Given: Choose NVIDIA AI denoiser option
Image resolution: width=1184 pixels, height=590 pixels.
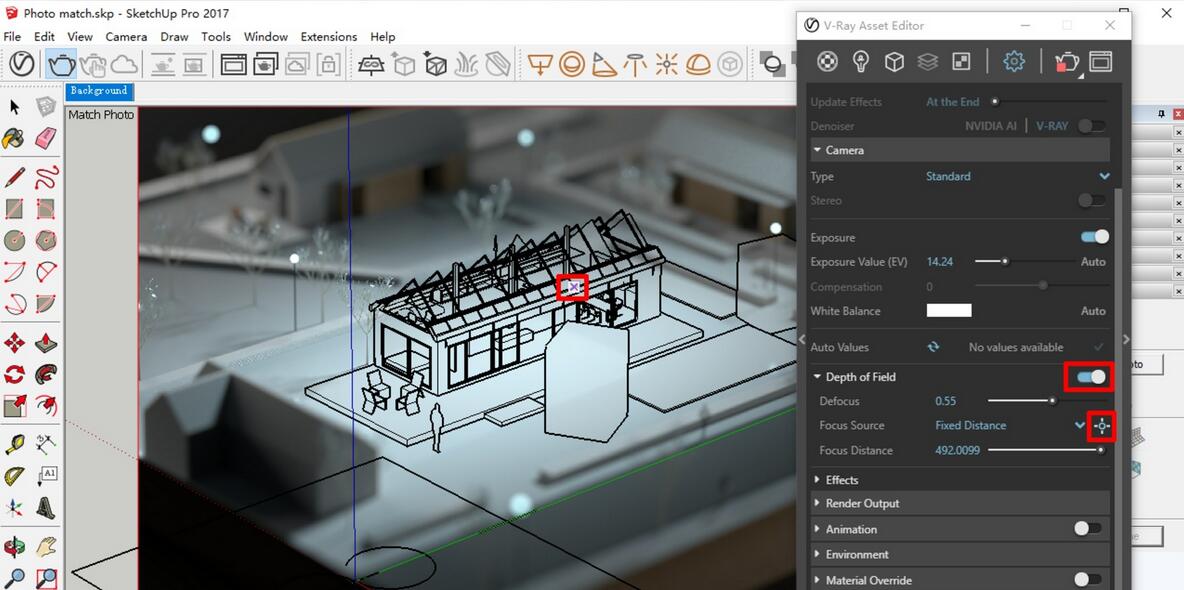Looking at the screenshot, I should [x=991, y=126].
